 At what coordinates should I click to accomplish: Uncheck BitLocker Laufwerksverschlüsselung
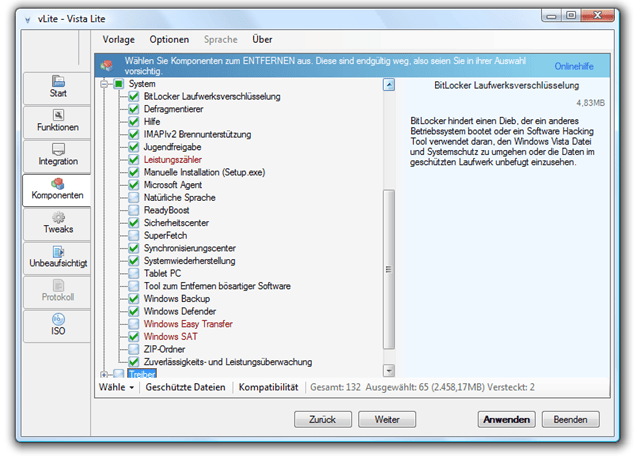tap(135, 97)
